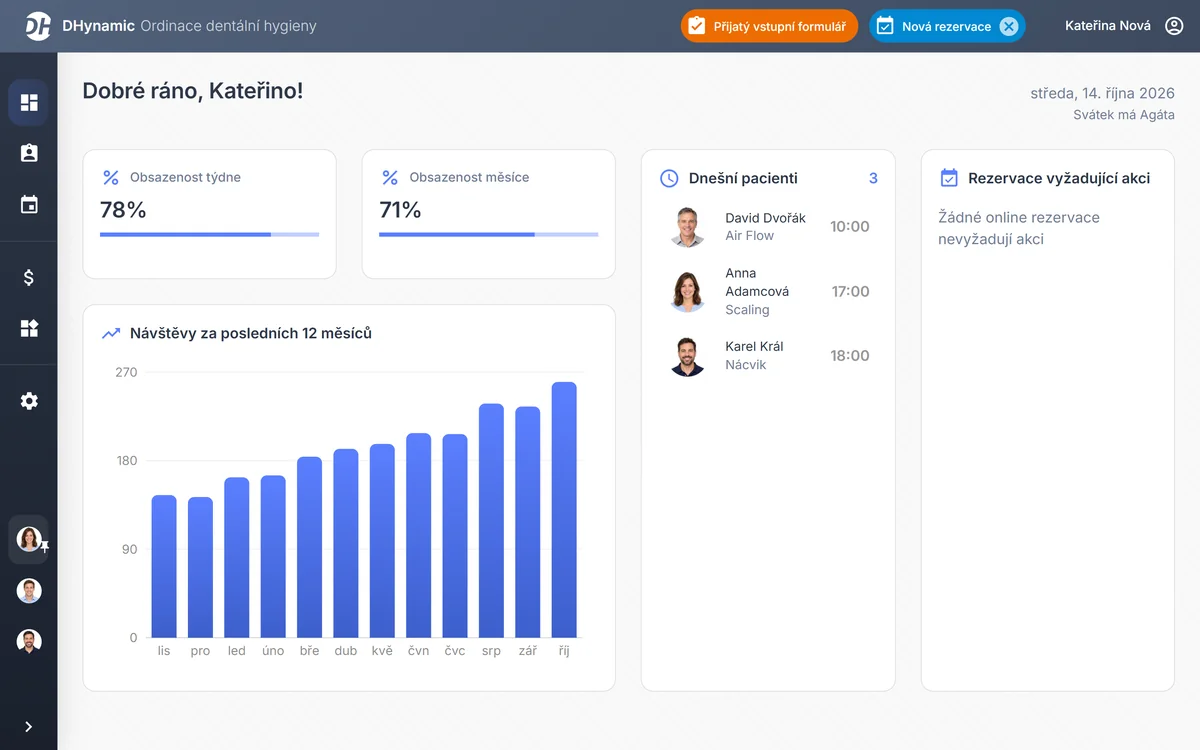Viewport: 1200px width, 750px height.
Task: Switch to the pinned female staff avatar
Action: 29,539
